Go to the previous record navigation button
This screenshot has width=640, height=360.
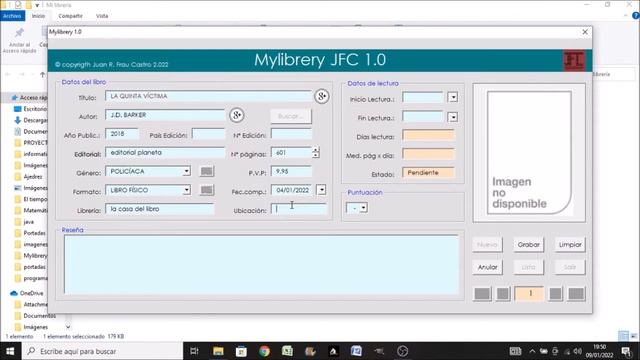[503, 293]
